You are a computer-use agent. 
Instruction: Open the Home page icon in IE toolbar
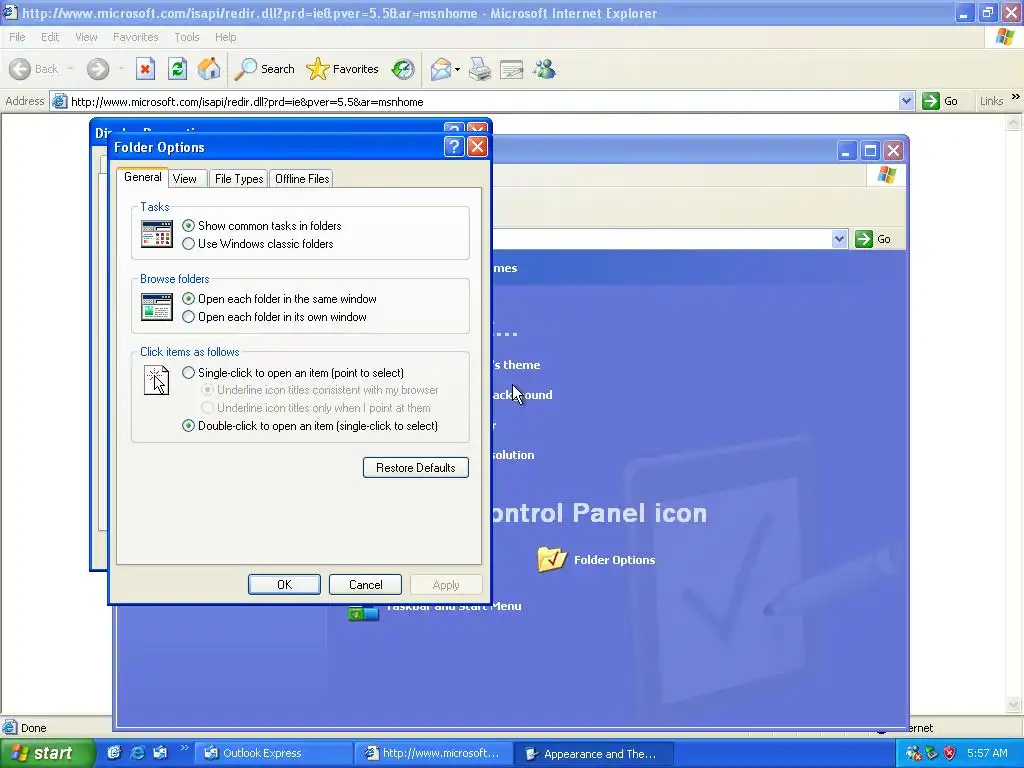209,69
